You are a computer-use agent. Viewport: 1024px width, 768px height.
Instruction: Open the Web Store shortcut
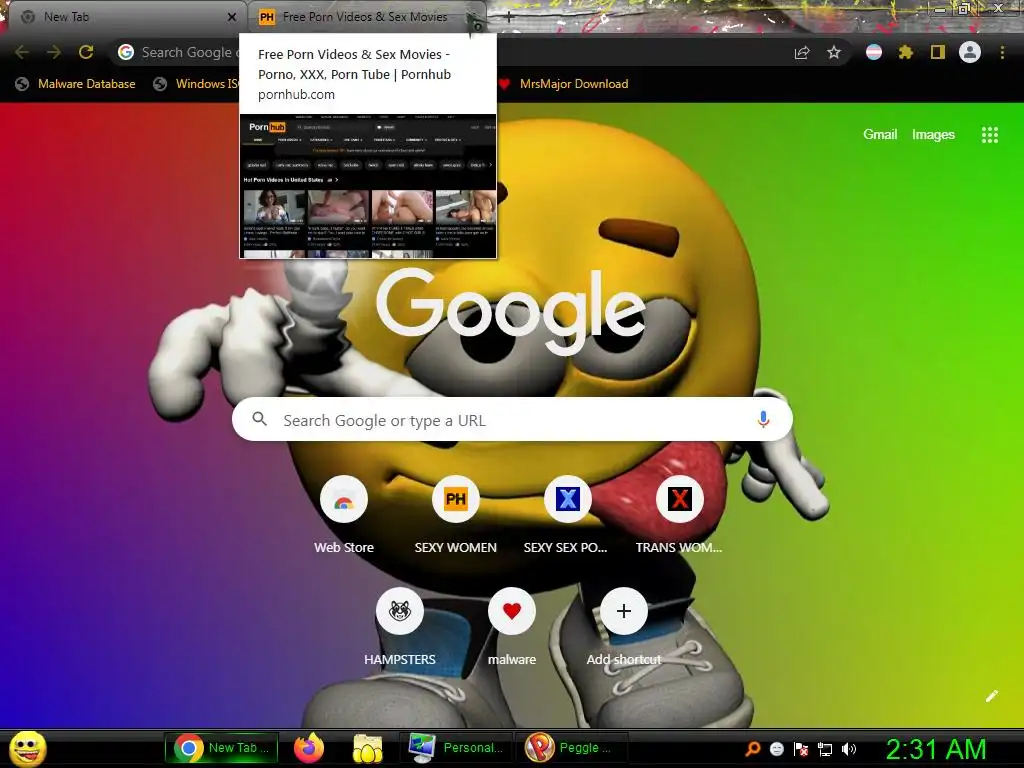tap(344, 514)
